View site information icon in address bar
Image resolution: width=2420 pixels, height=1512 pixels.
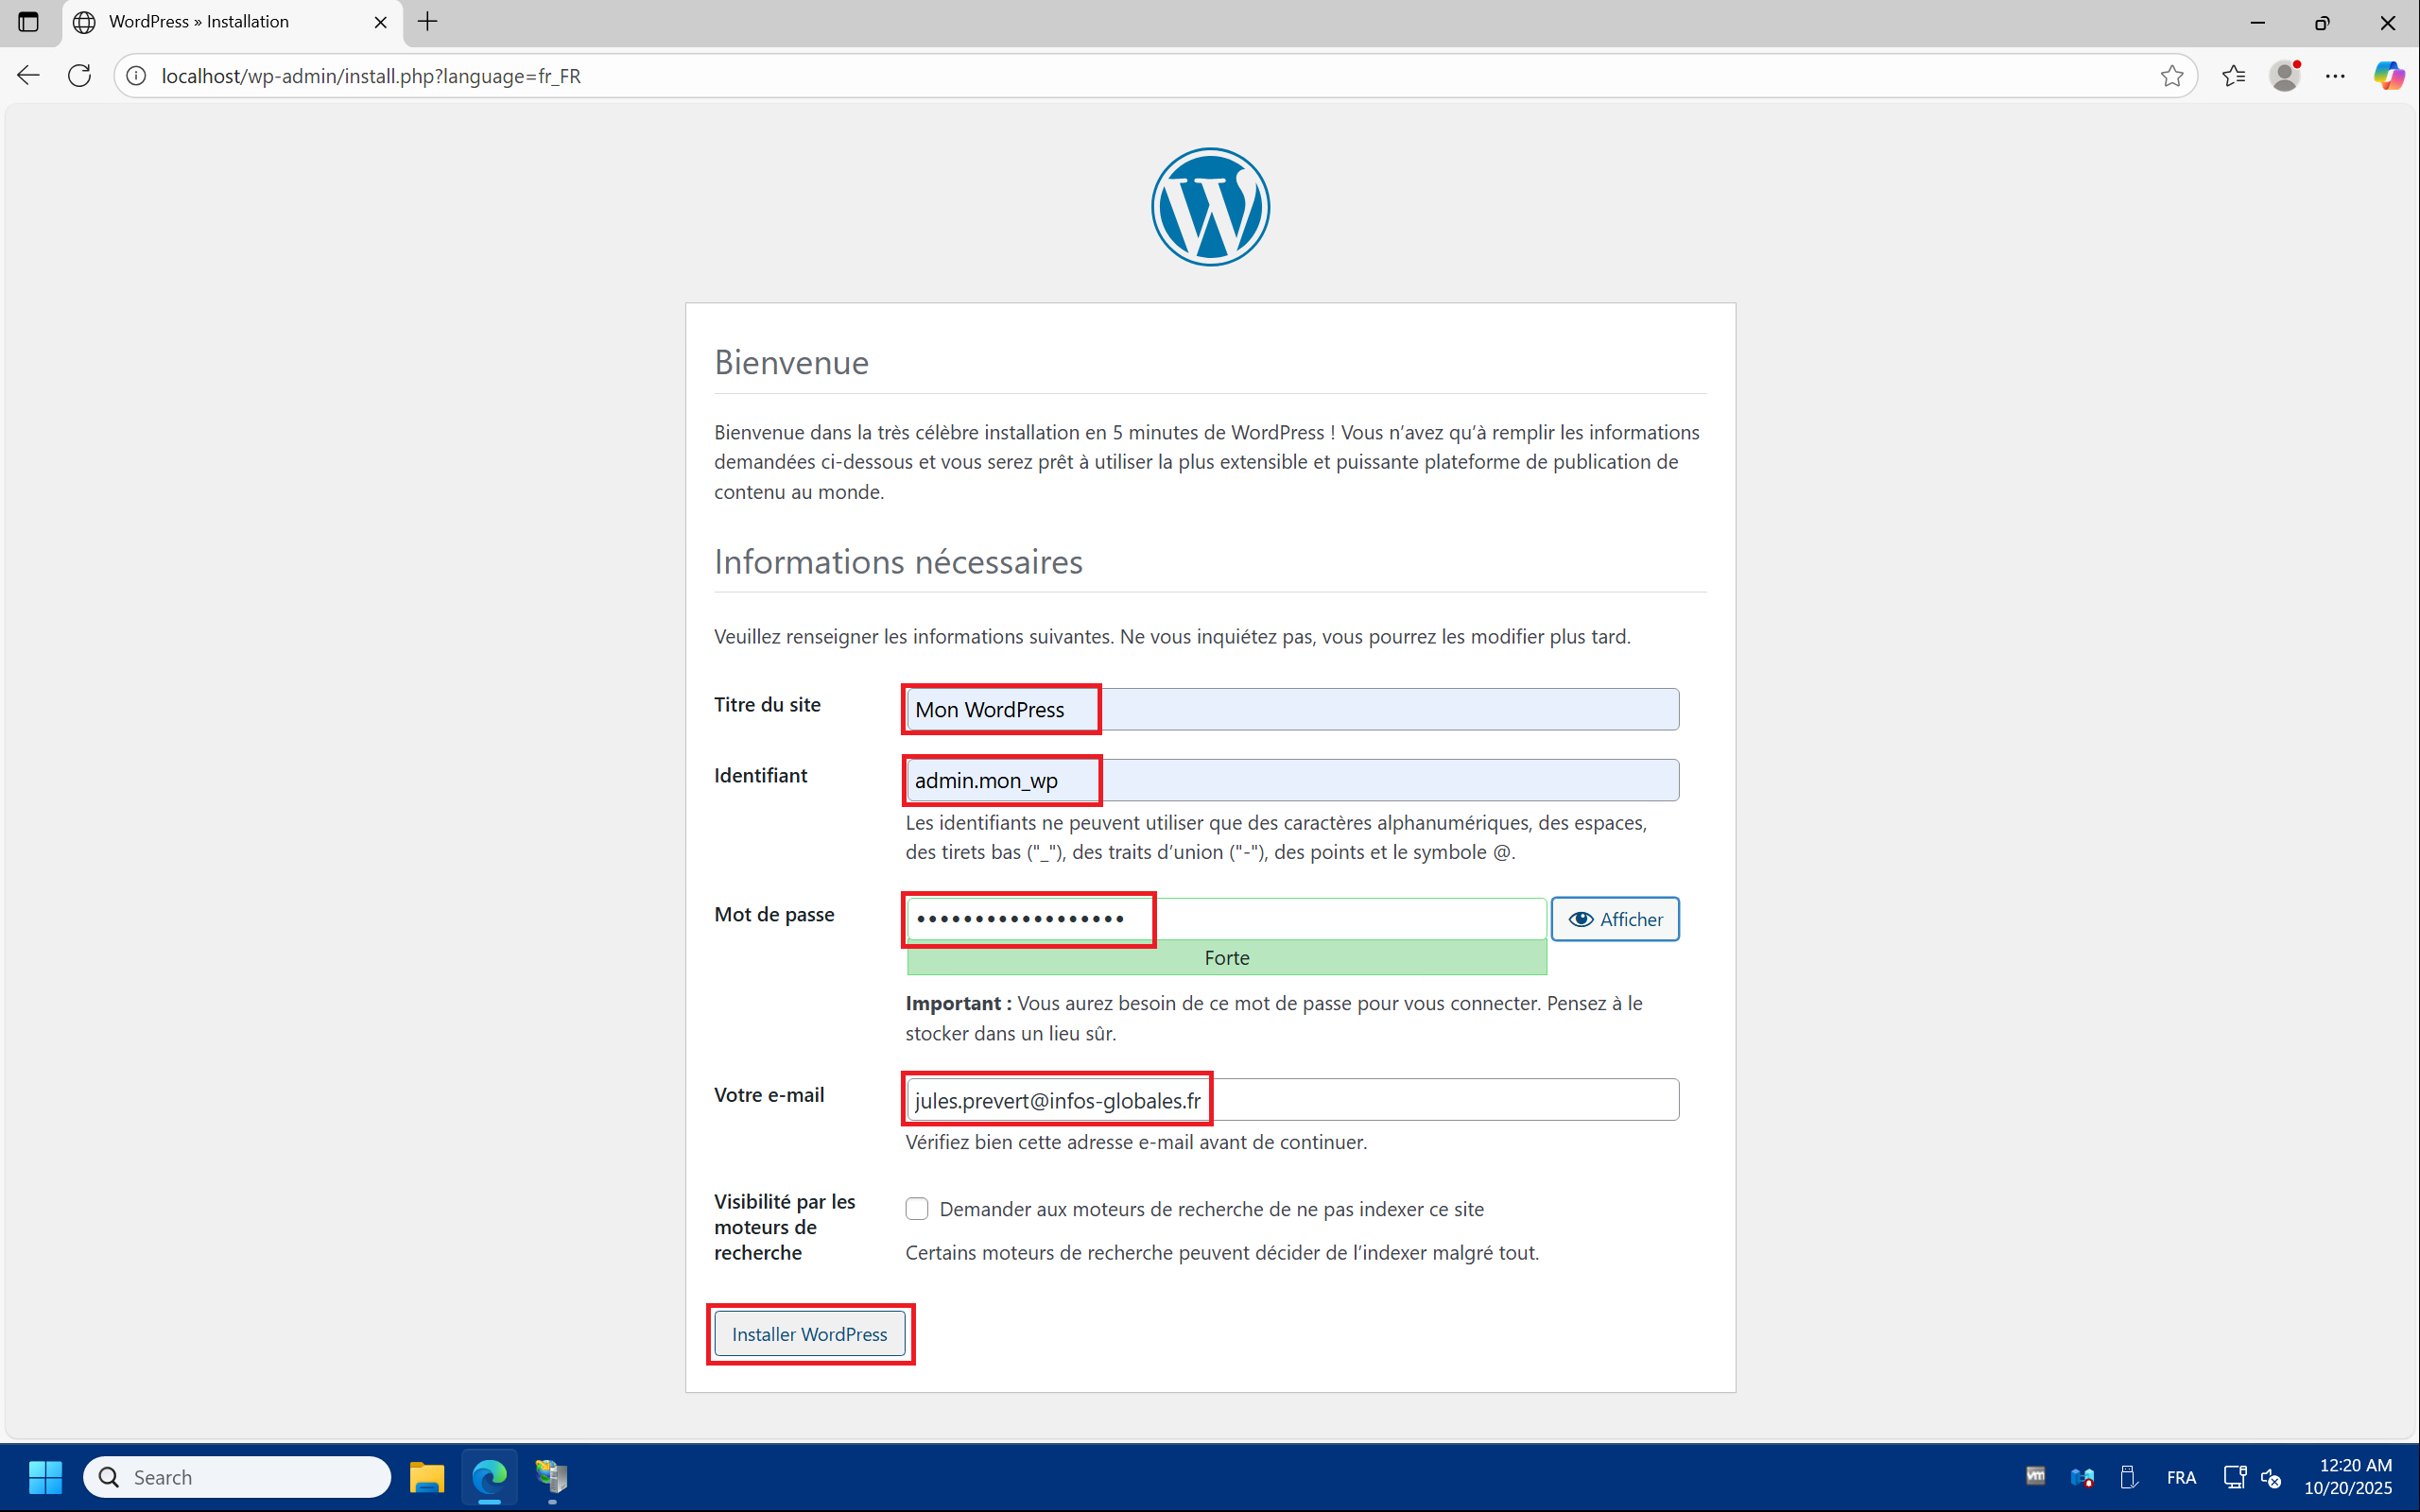tap(137, 76)
